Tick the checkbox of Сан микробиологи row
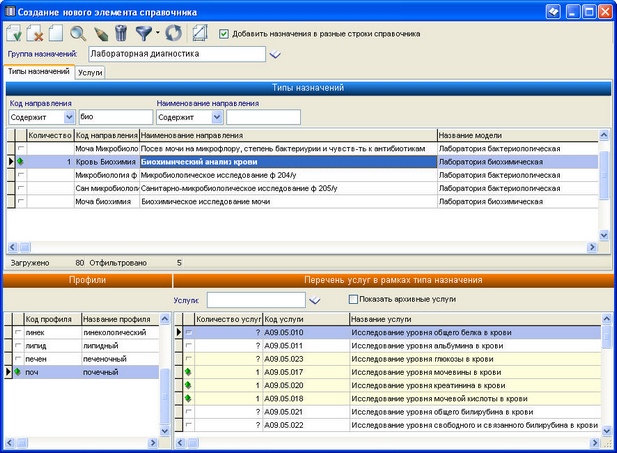The height and width of the screenshot is (453, 617). point(20,188)
